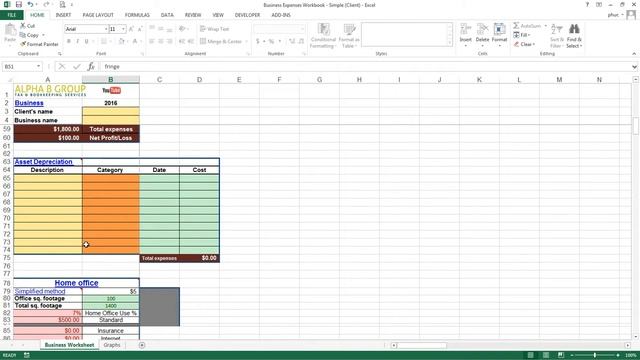Screen dimensions: 640x360
Task: Click the accounting dollar format icon
Action: coord(258,41)
